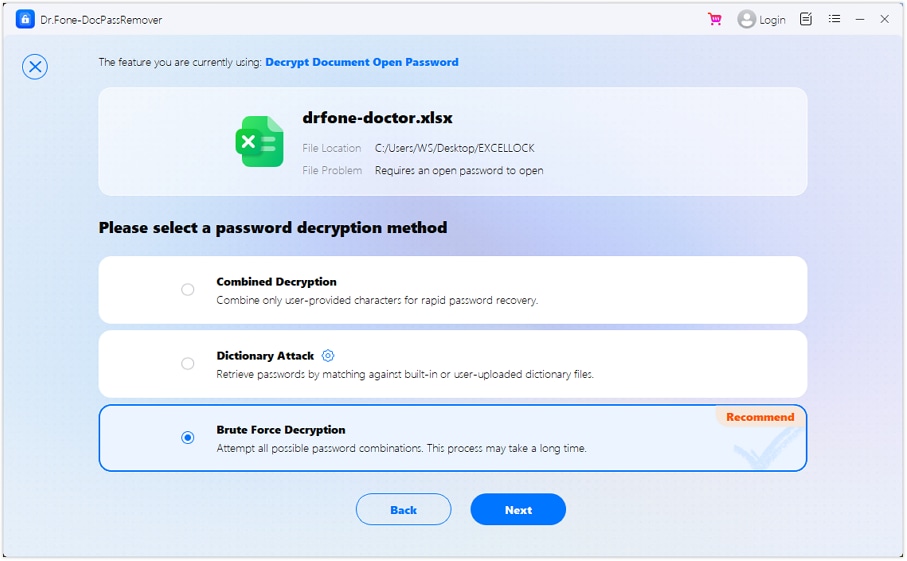
Task: Open Dictionary Attack settings gear
Action: click(328, 356)
